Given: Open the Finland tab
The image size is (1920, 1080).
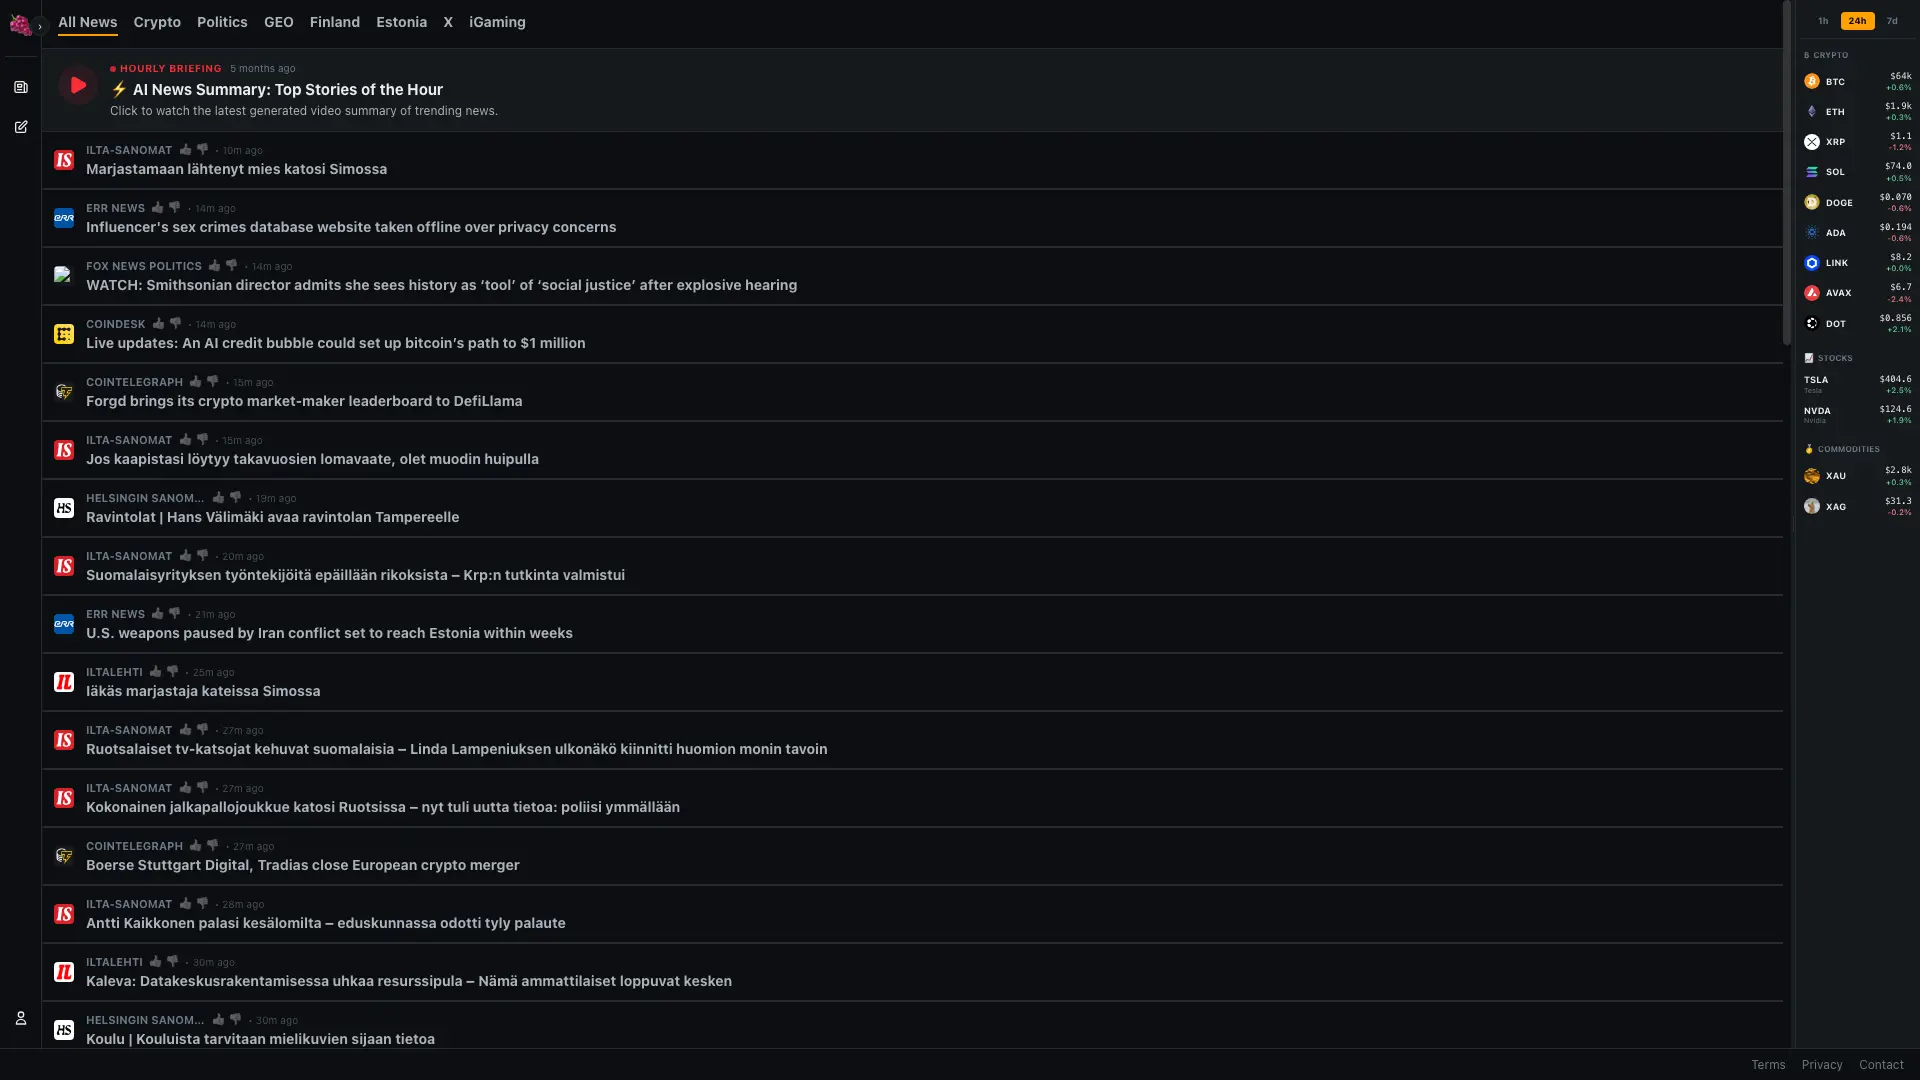Looking at the screenshot, I should click(335, 22).
